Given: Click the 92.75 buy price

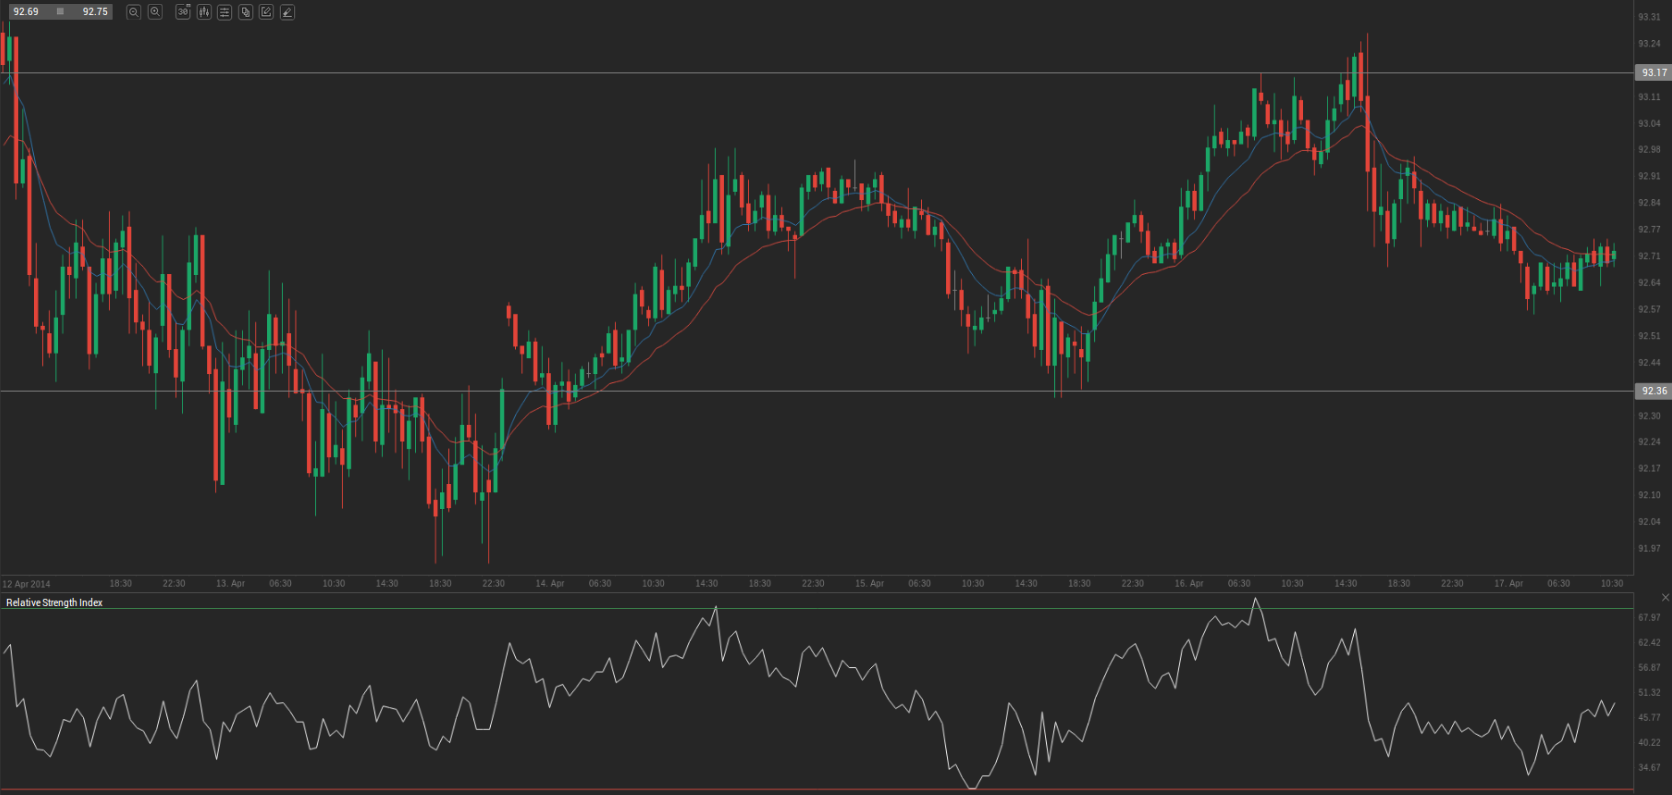Looking at the screenshot, I should pos(95,12).
